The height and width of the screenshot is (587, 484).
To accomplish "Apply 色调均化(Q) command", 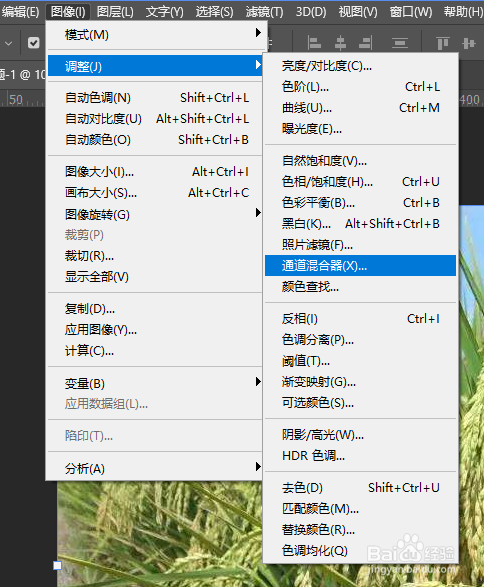I will 360,551.
